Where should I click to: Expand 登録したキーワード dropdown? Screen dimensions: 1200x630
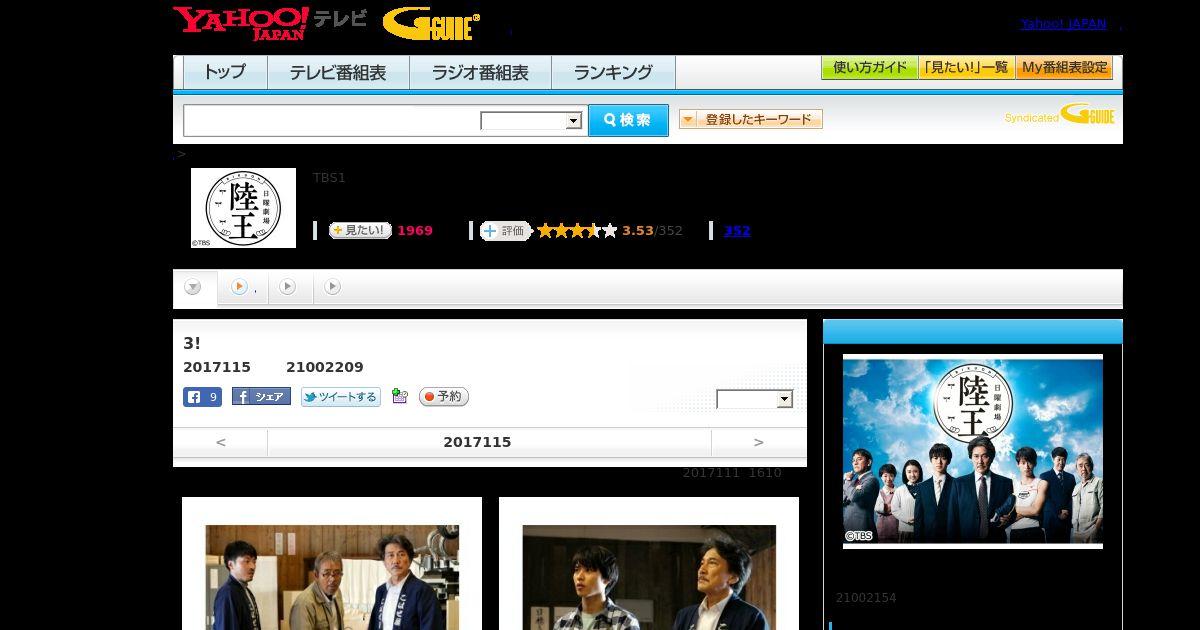(750, 119)
